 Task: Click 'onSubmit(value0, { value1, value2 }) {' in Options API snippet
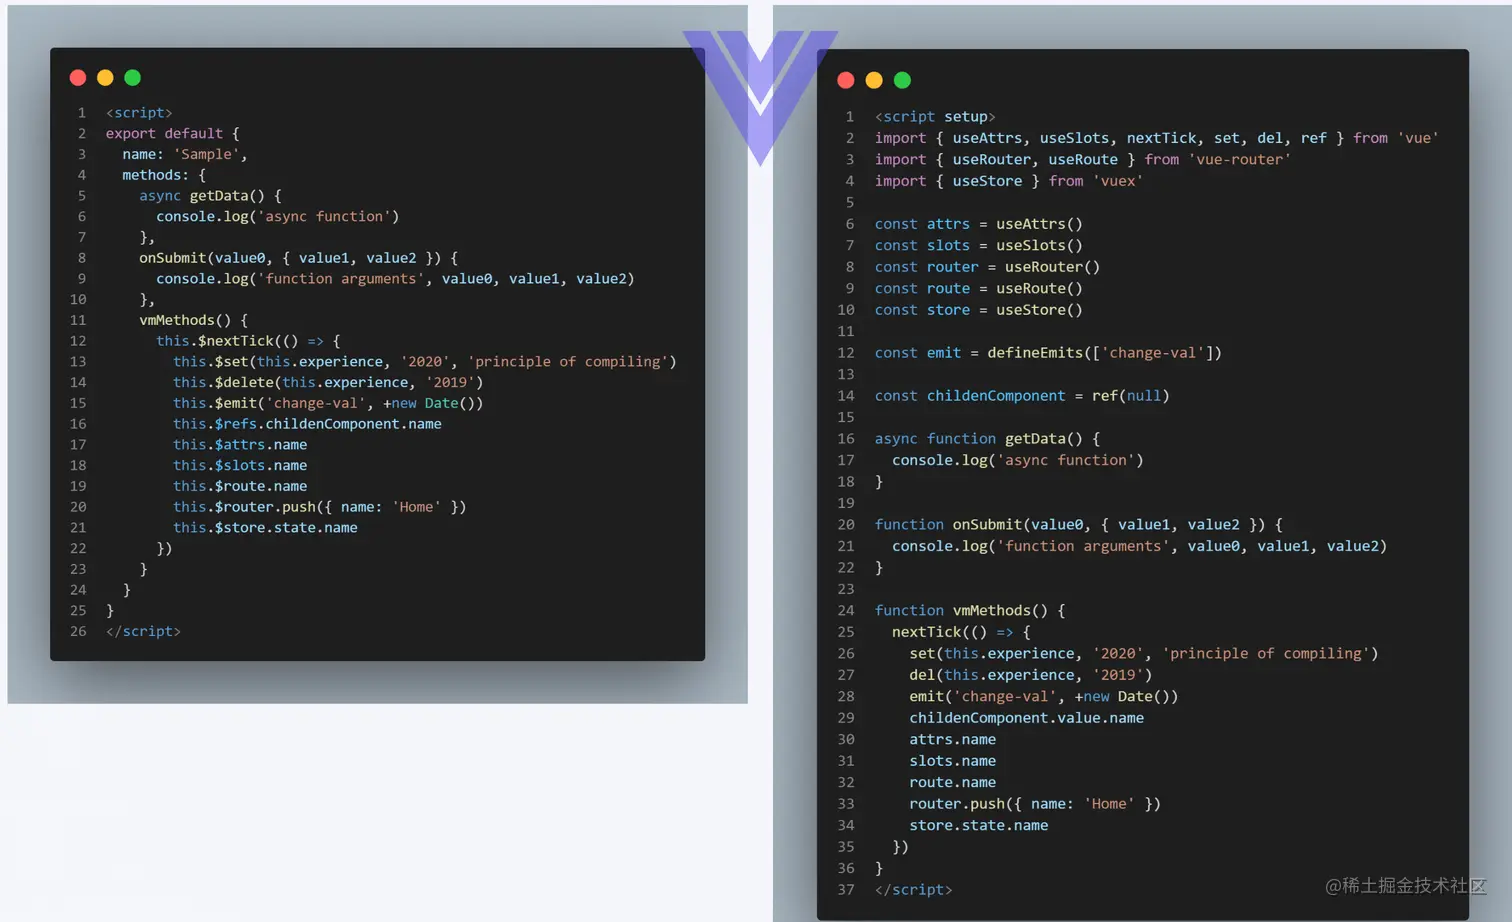(298, 258)
